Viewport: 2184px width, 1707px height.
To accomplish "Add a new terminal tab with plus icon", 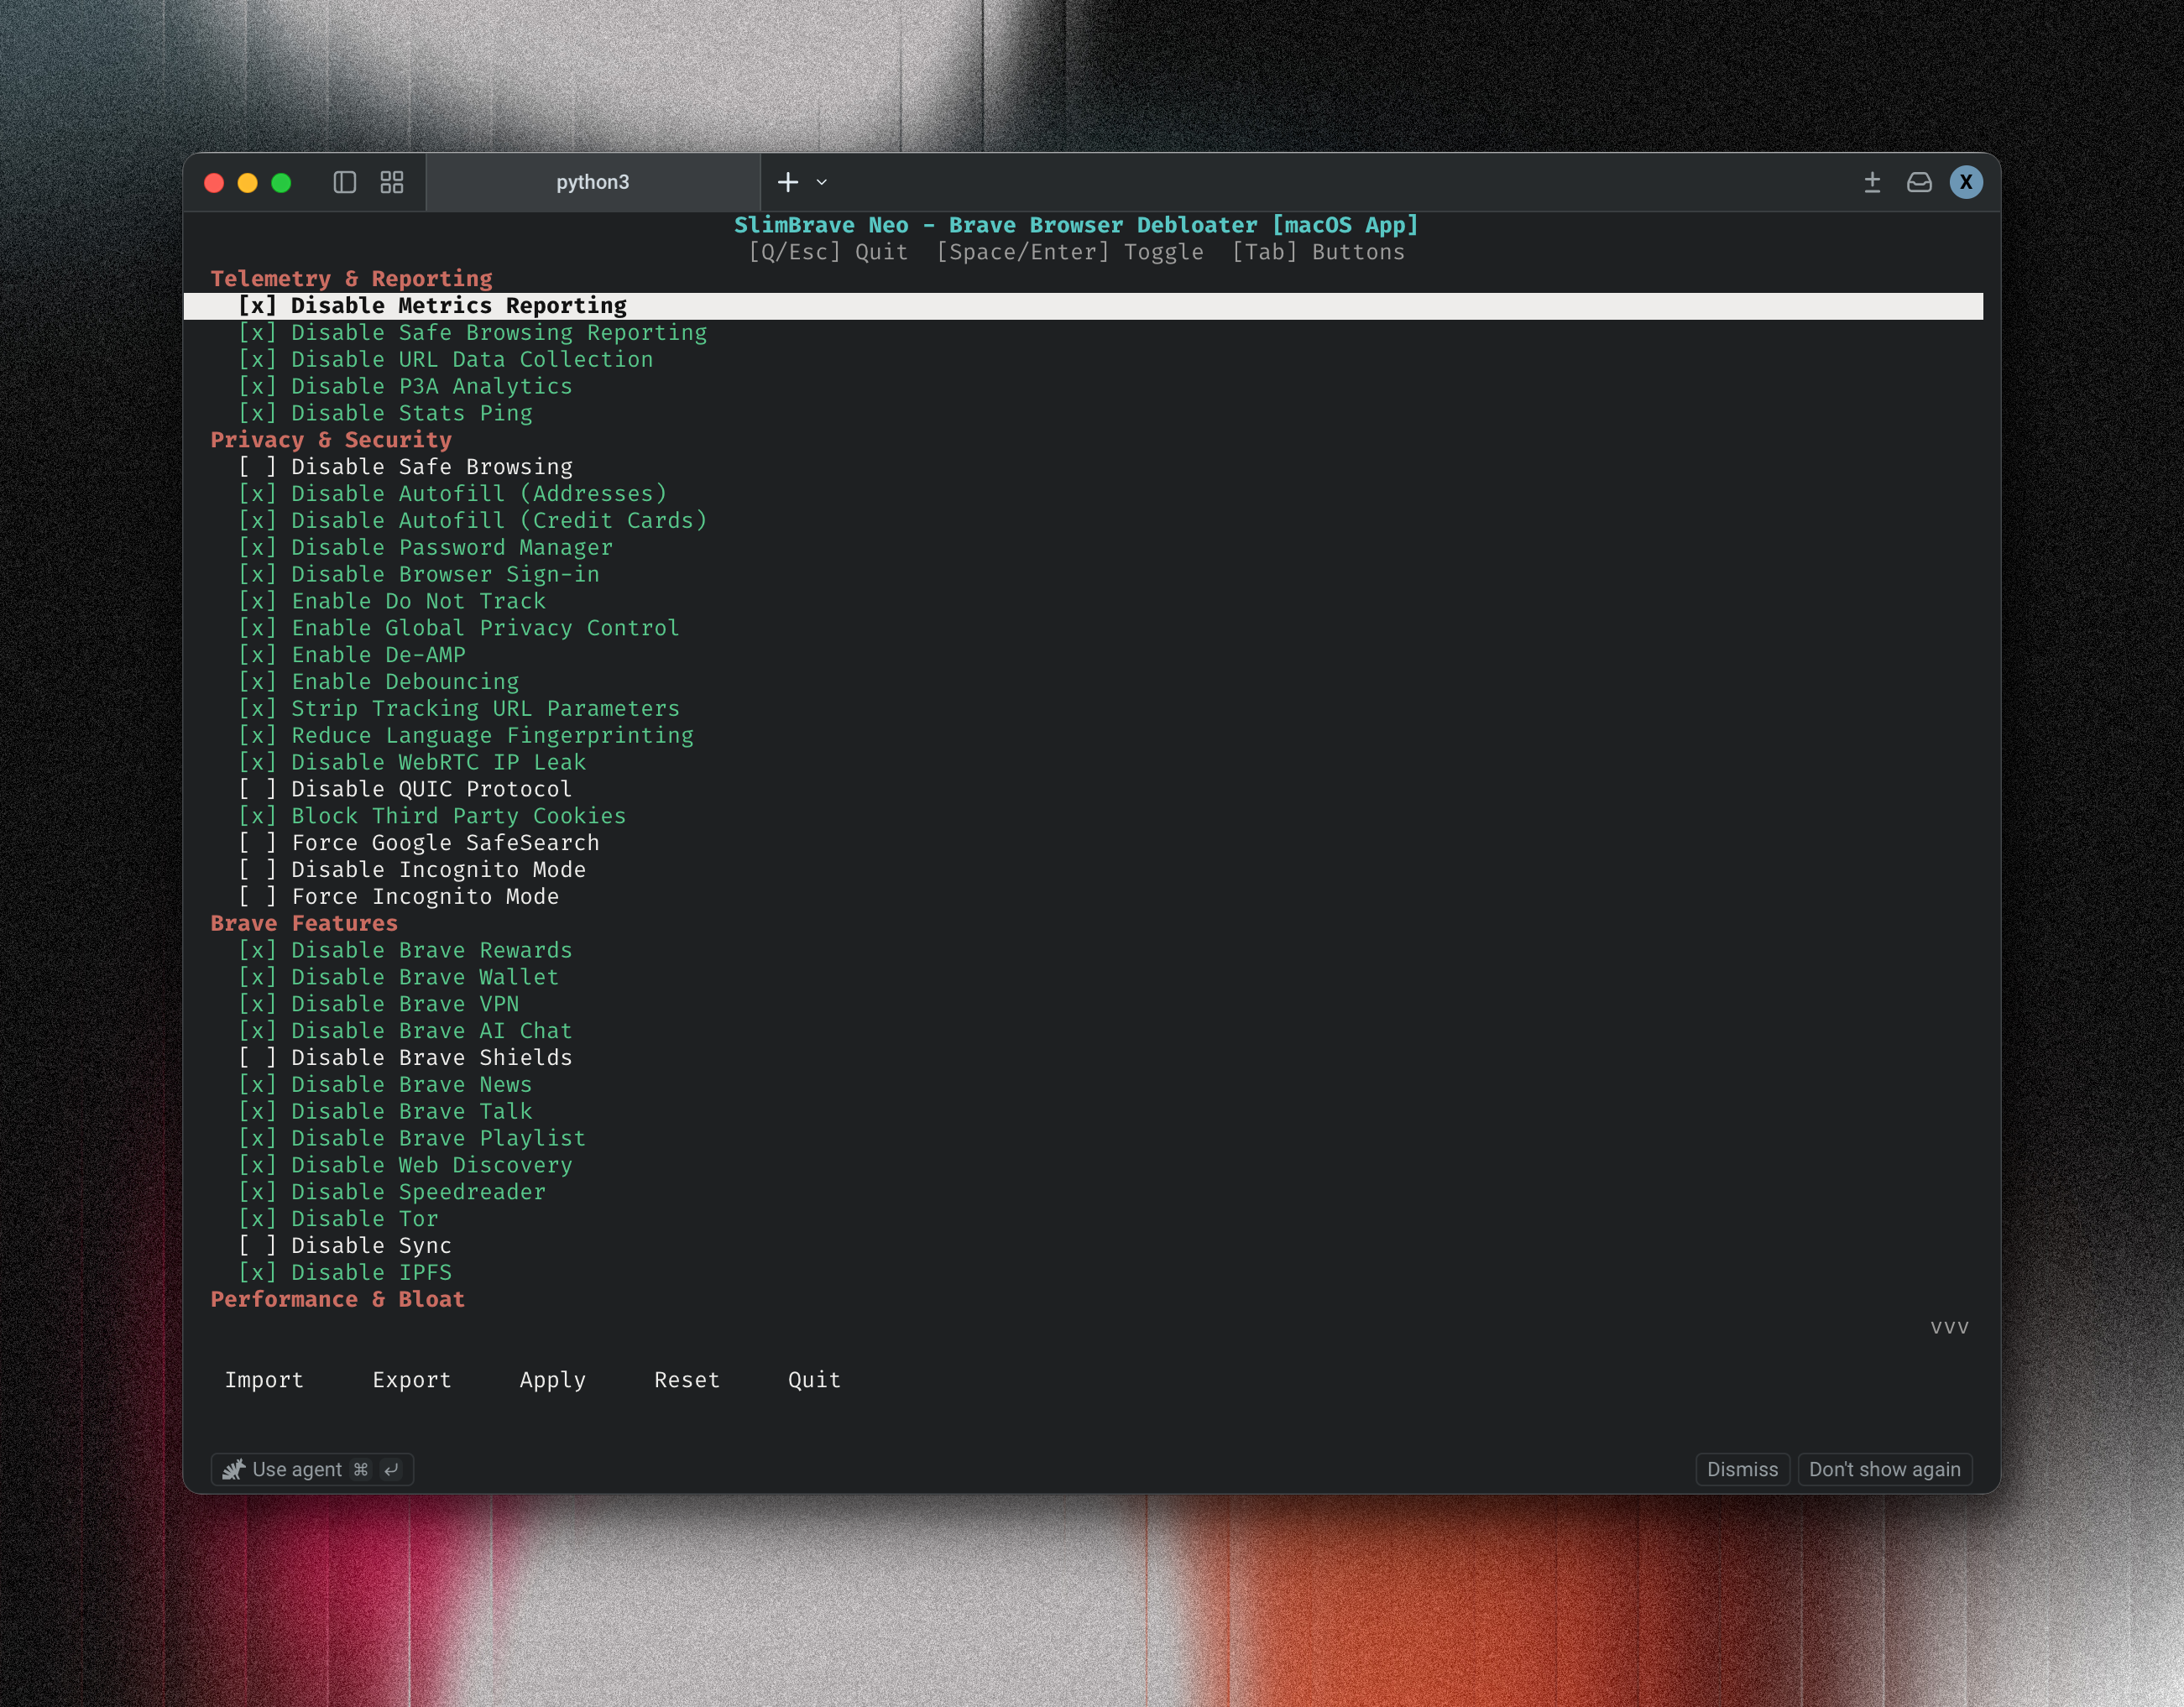I will pyautogui.click(x=788, y=182).
